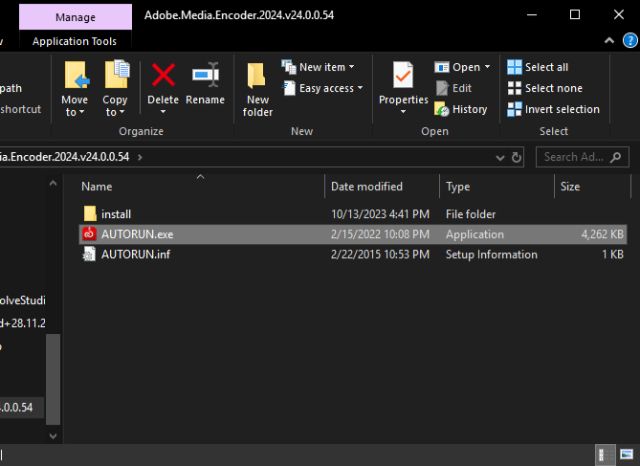Expand the Easy access dropdown arrow
This screenshot has height=466, width=640.
360,88
